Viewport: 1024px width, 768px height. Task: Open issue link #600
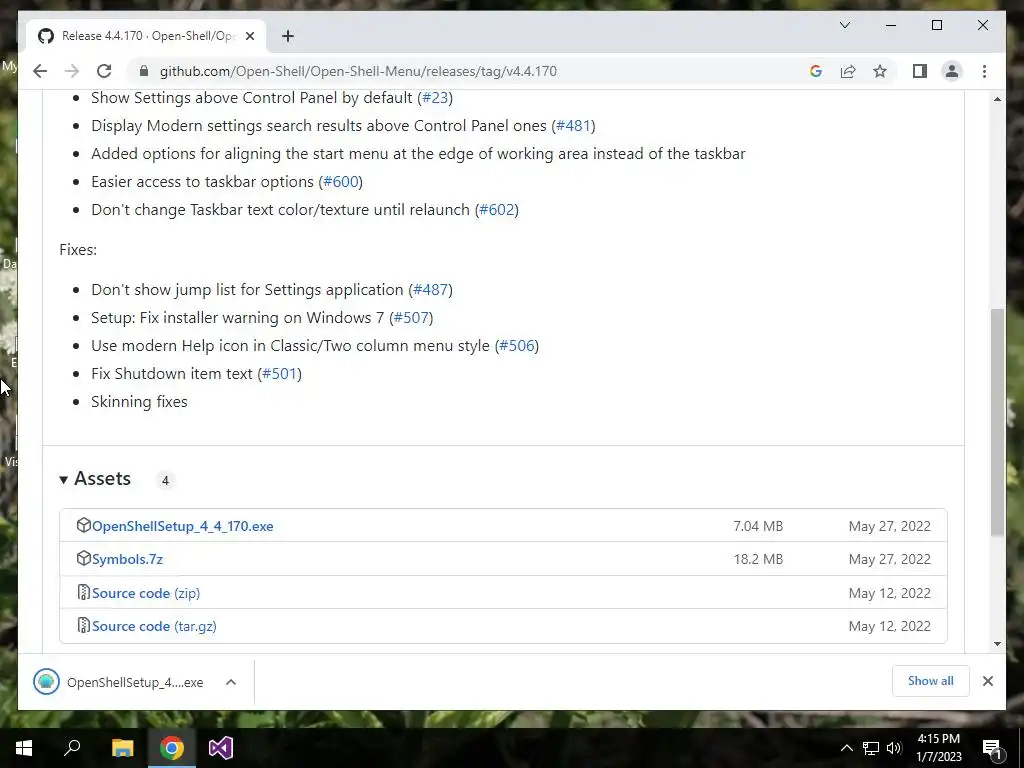tap(341, 182)
